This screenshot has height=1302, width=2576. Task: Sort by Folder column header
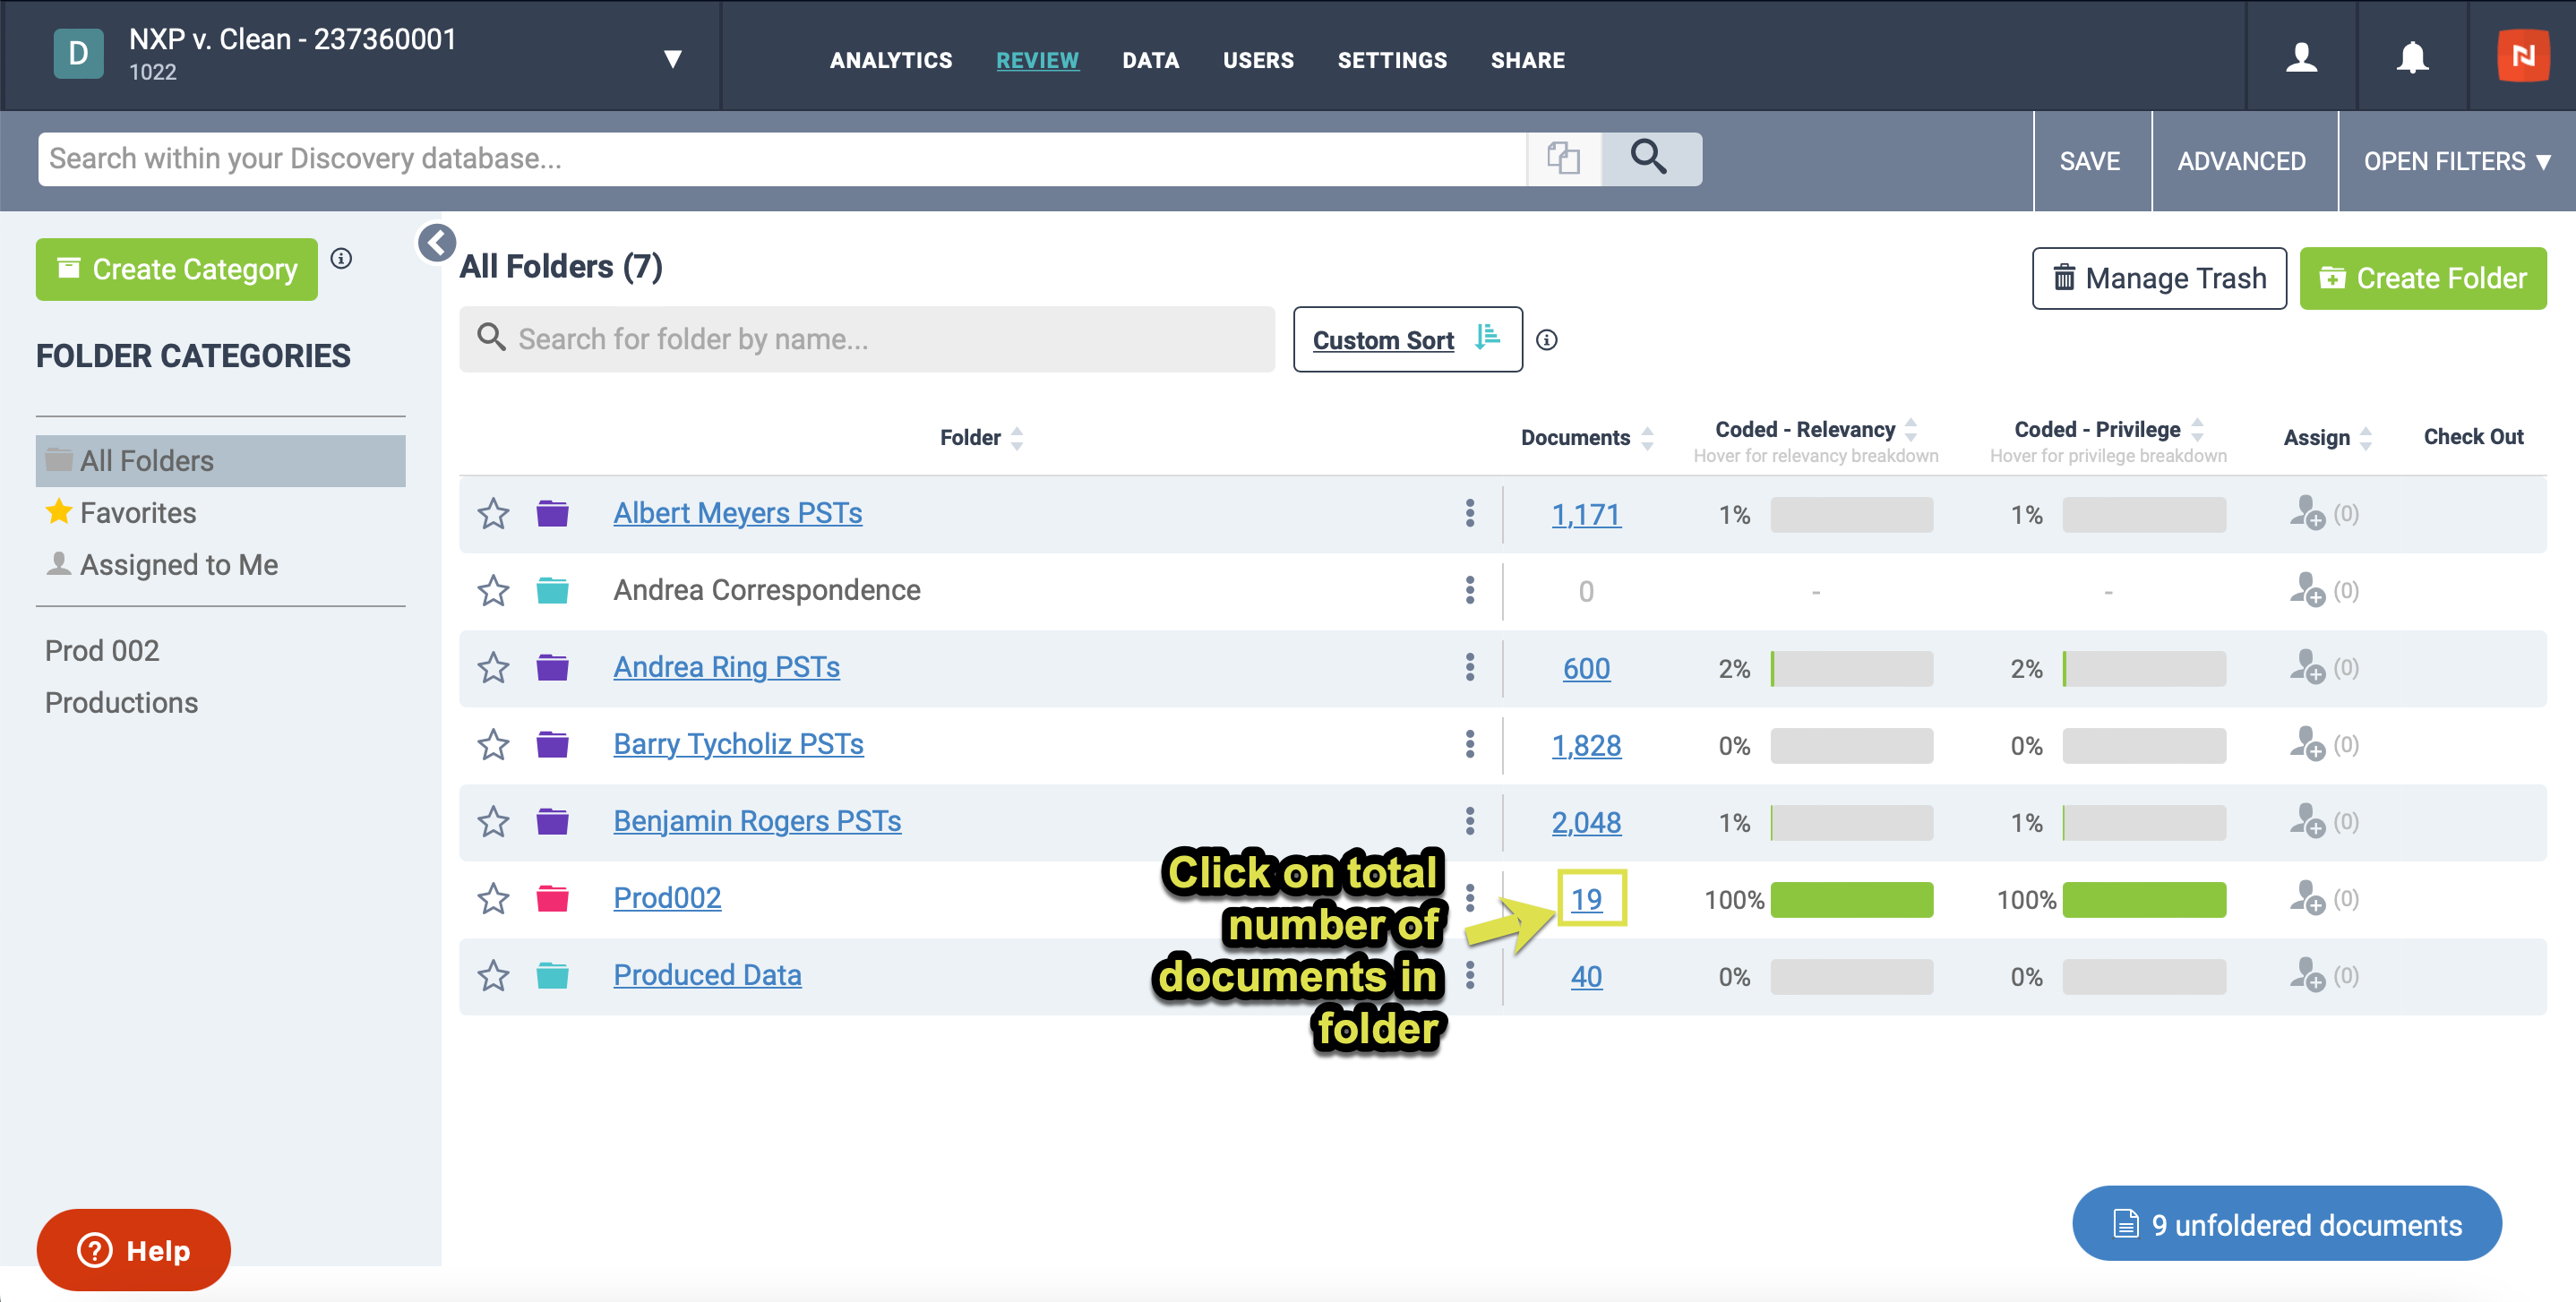tap(982, 437)
